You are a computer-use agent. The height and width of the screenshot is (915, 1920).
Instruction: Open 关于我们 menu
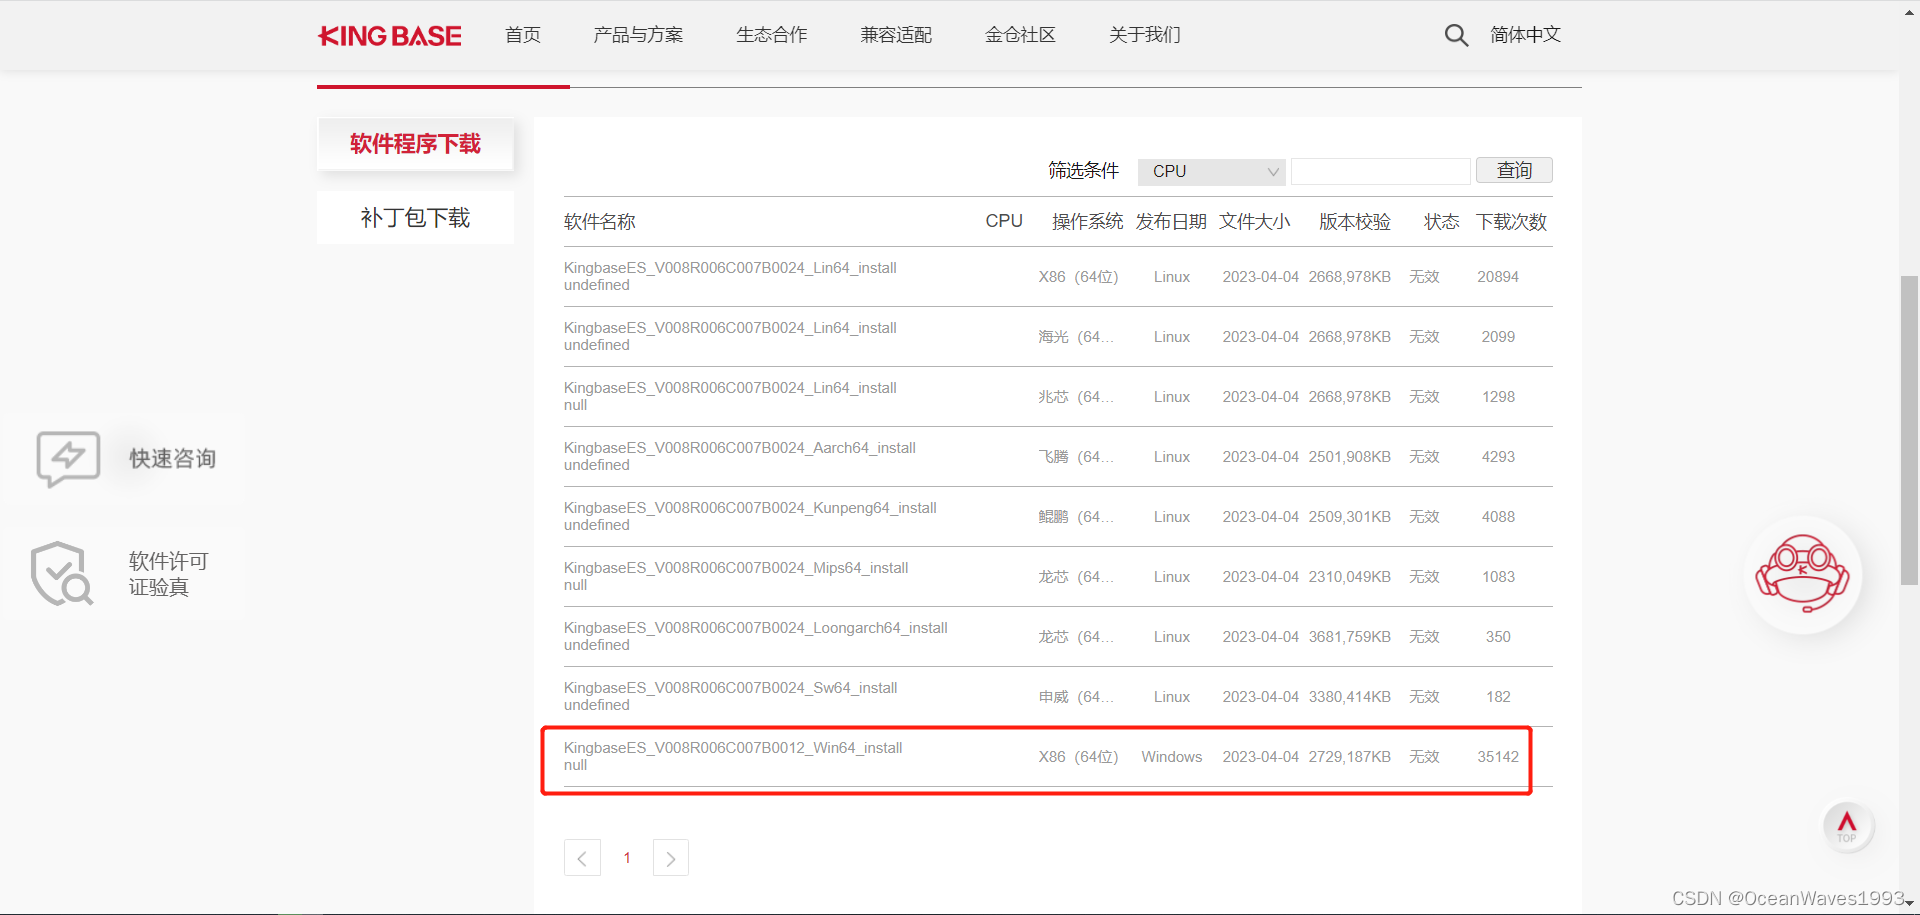pyautogui.click(x=1145, y=35)
